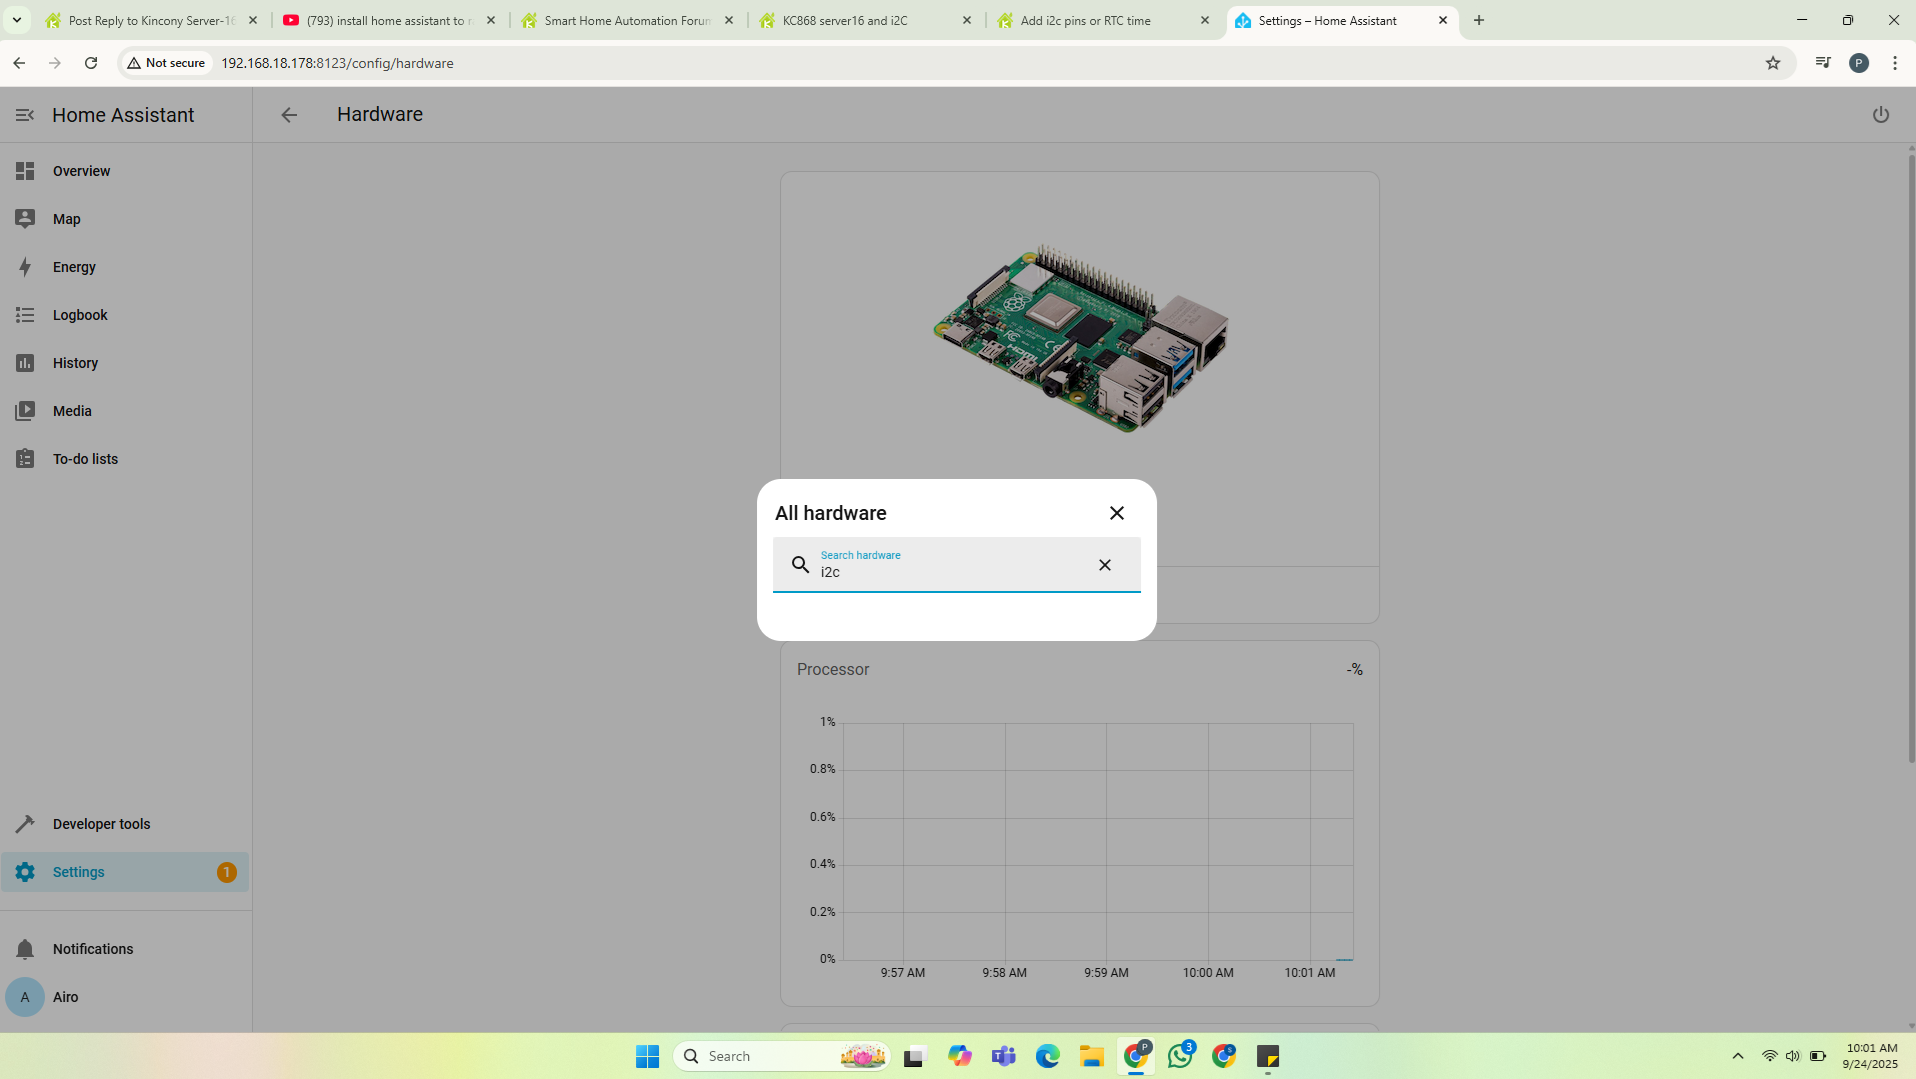
Task: Open the Airo user profile
Action: click(65, 997)
